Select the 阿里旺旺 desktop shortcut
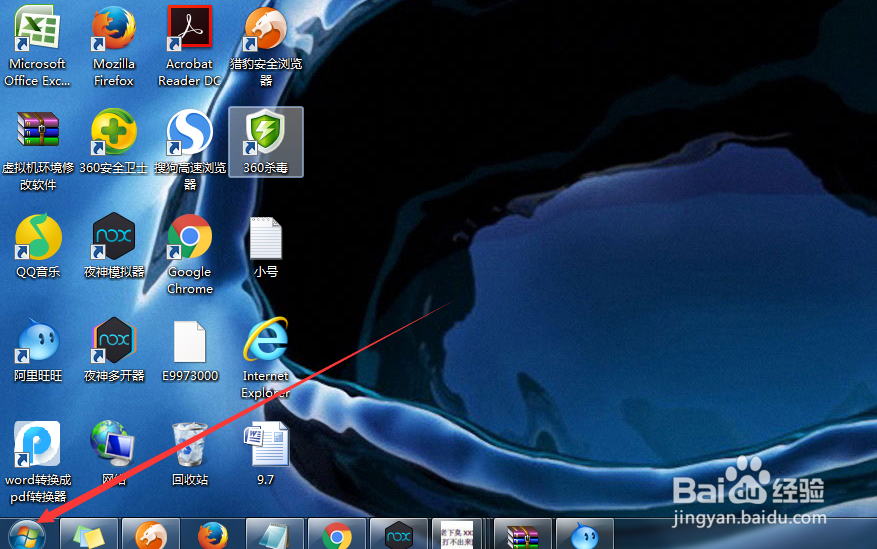Image resolution: width=877 pixels, height=549 pixels. (x=37, y=350)
